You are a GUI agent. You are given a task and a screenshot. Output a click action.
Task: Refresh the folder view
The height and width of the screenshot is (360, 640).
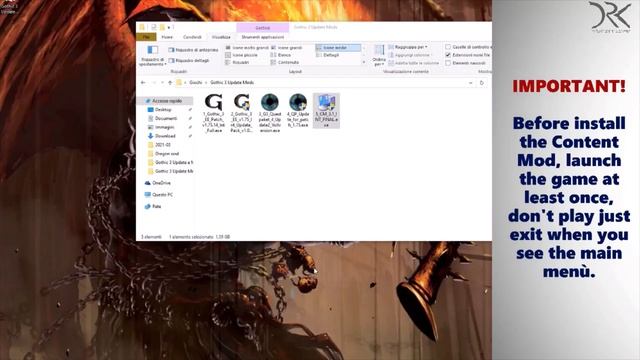point(482,83)
